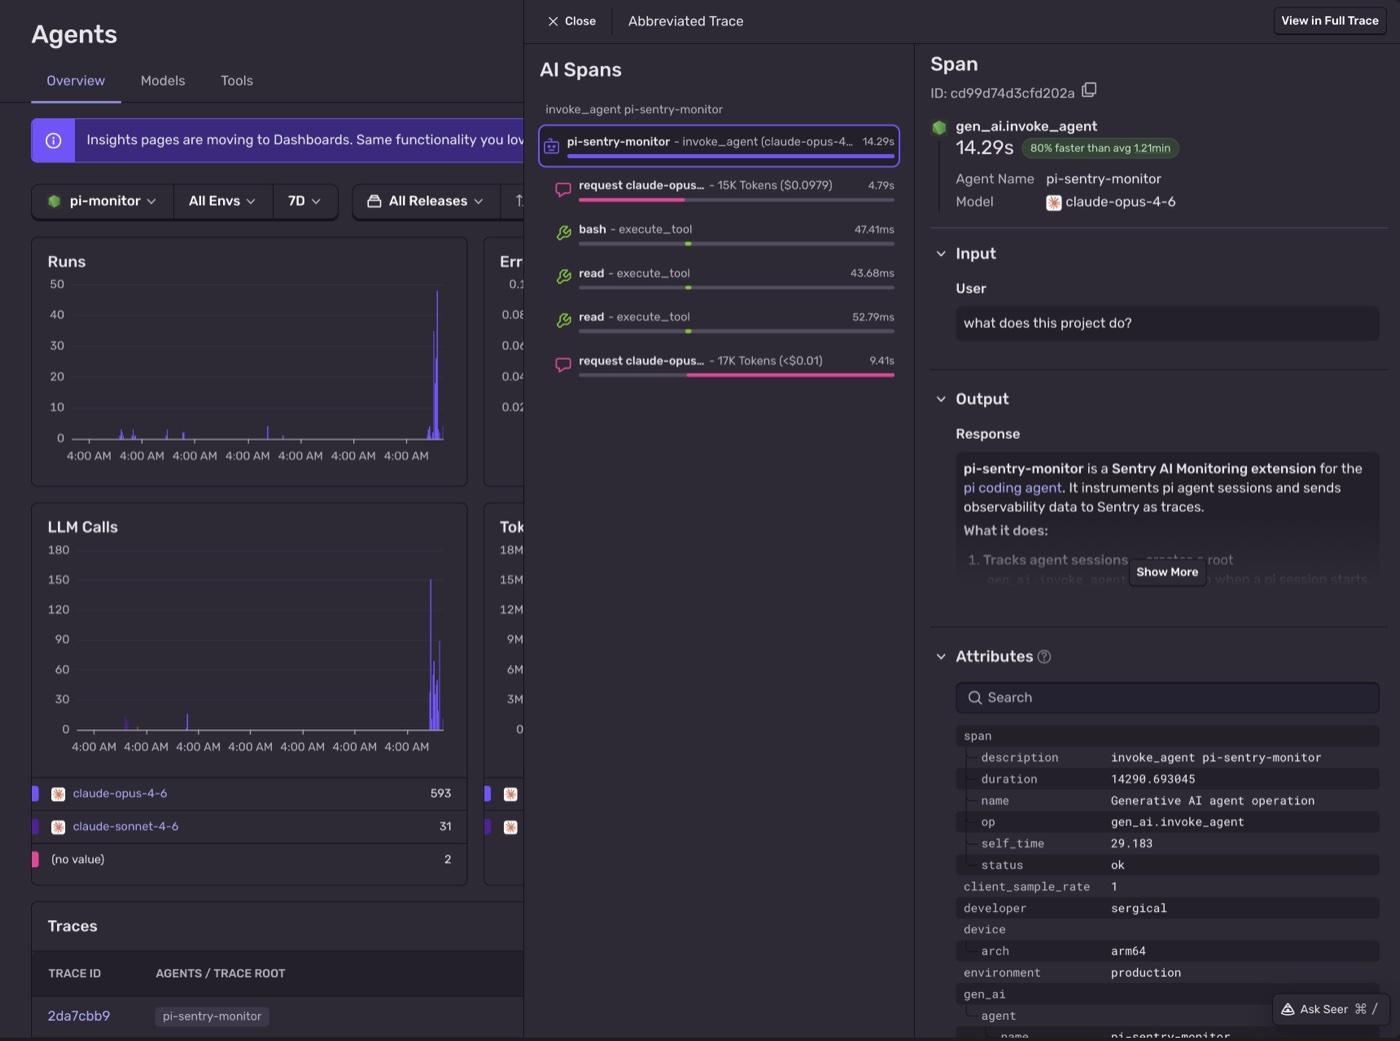The height and width of the screenshot is (1041, 1400).
Task: Toggle claude-sonnet-4-6 in LLM Calls legend
Action: (x=124, y=826)
